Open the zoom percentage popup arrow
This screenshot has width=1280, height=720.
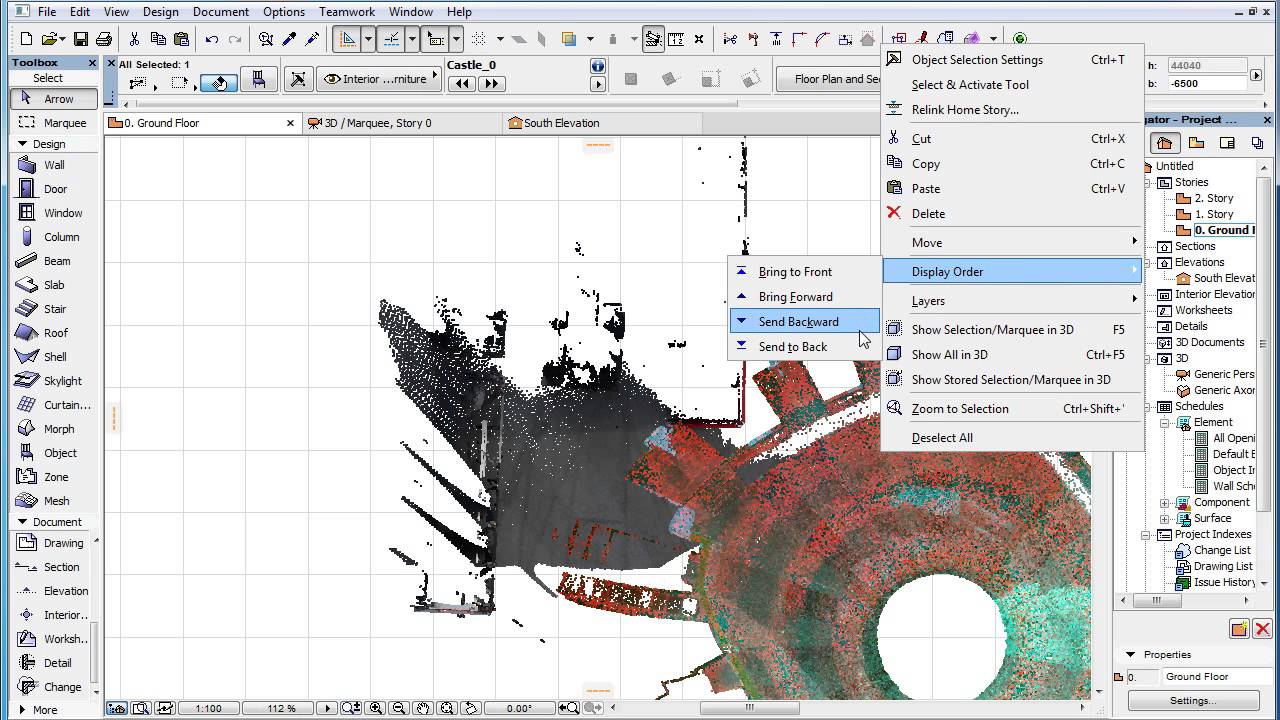point(326,708)
